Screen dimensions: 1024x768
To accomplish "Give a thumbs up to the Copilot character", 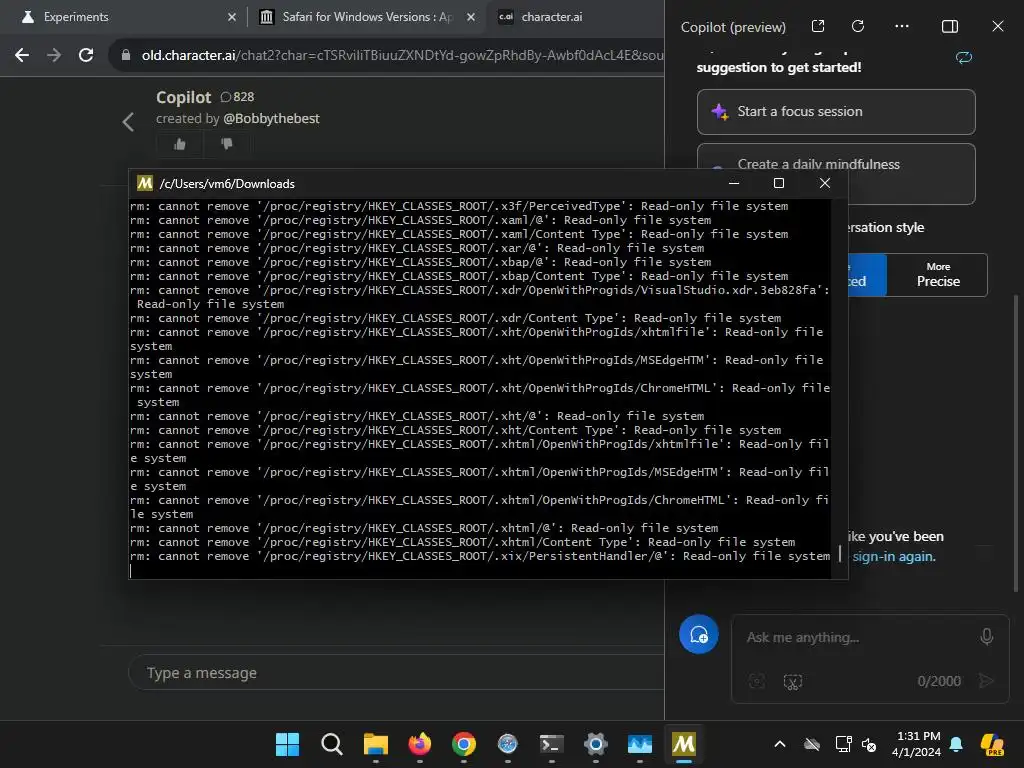I will click(x=180, y=144).
